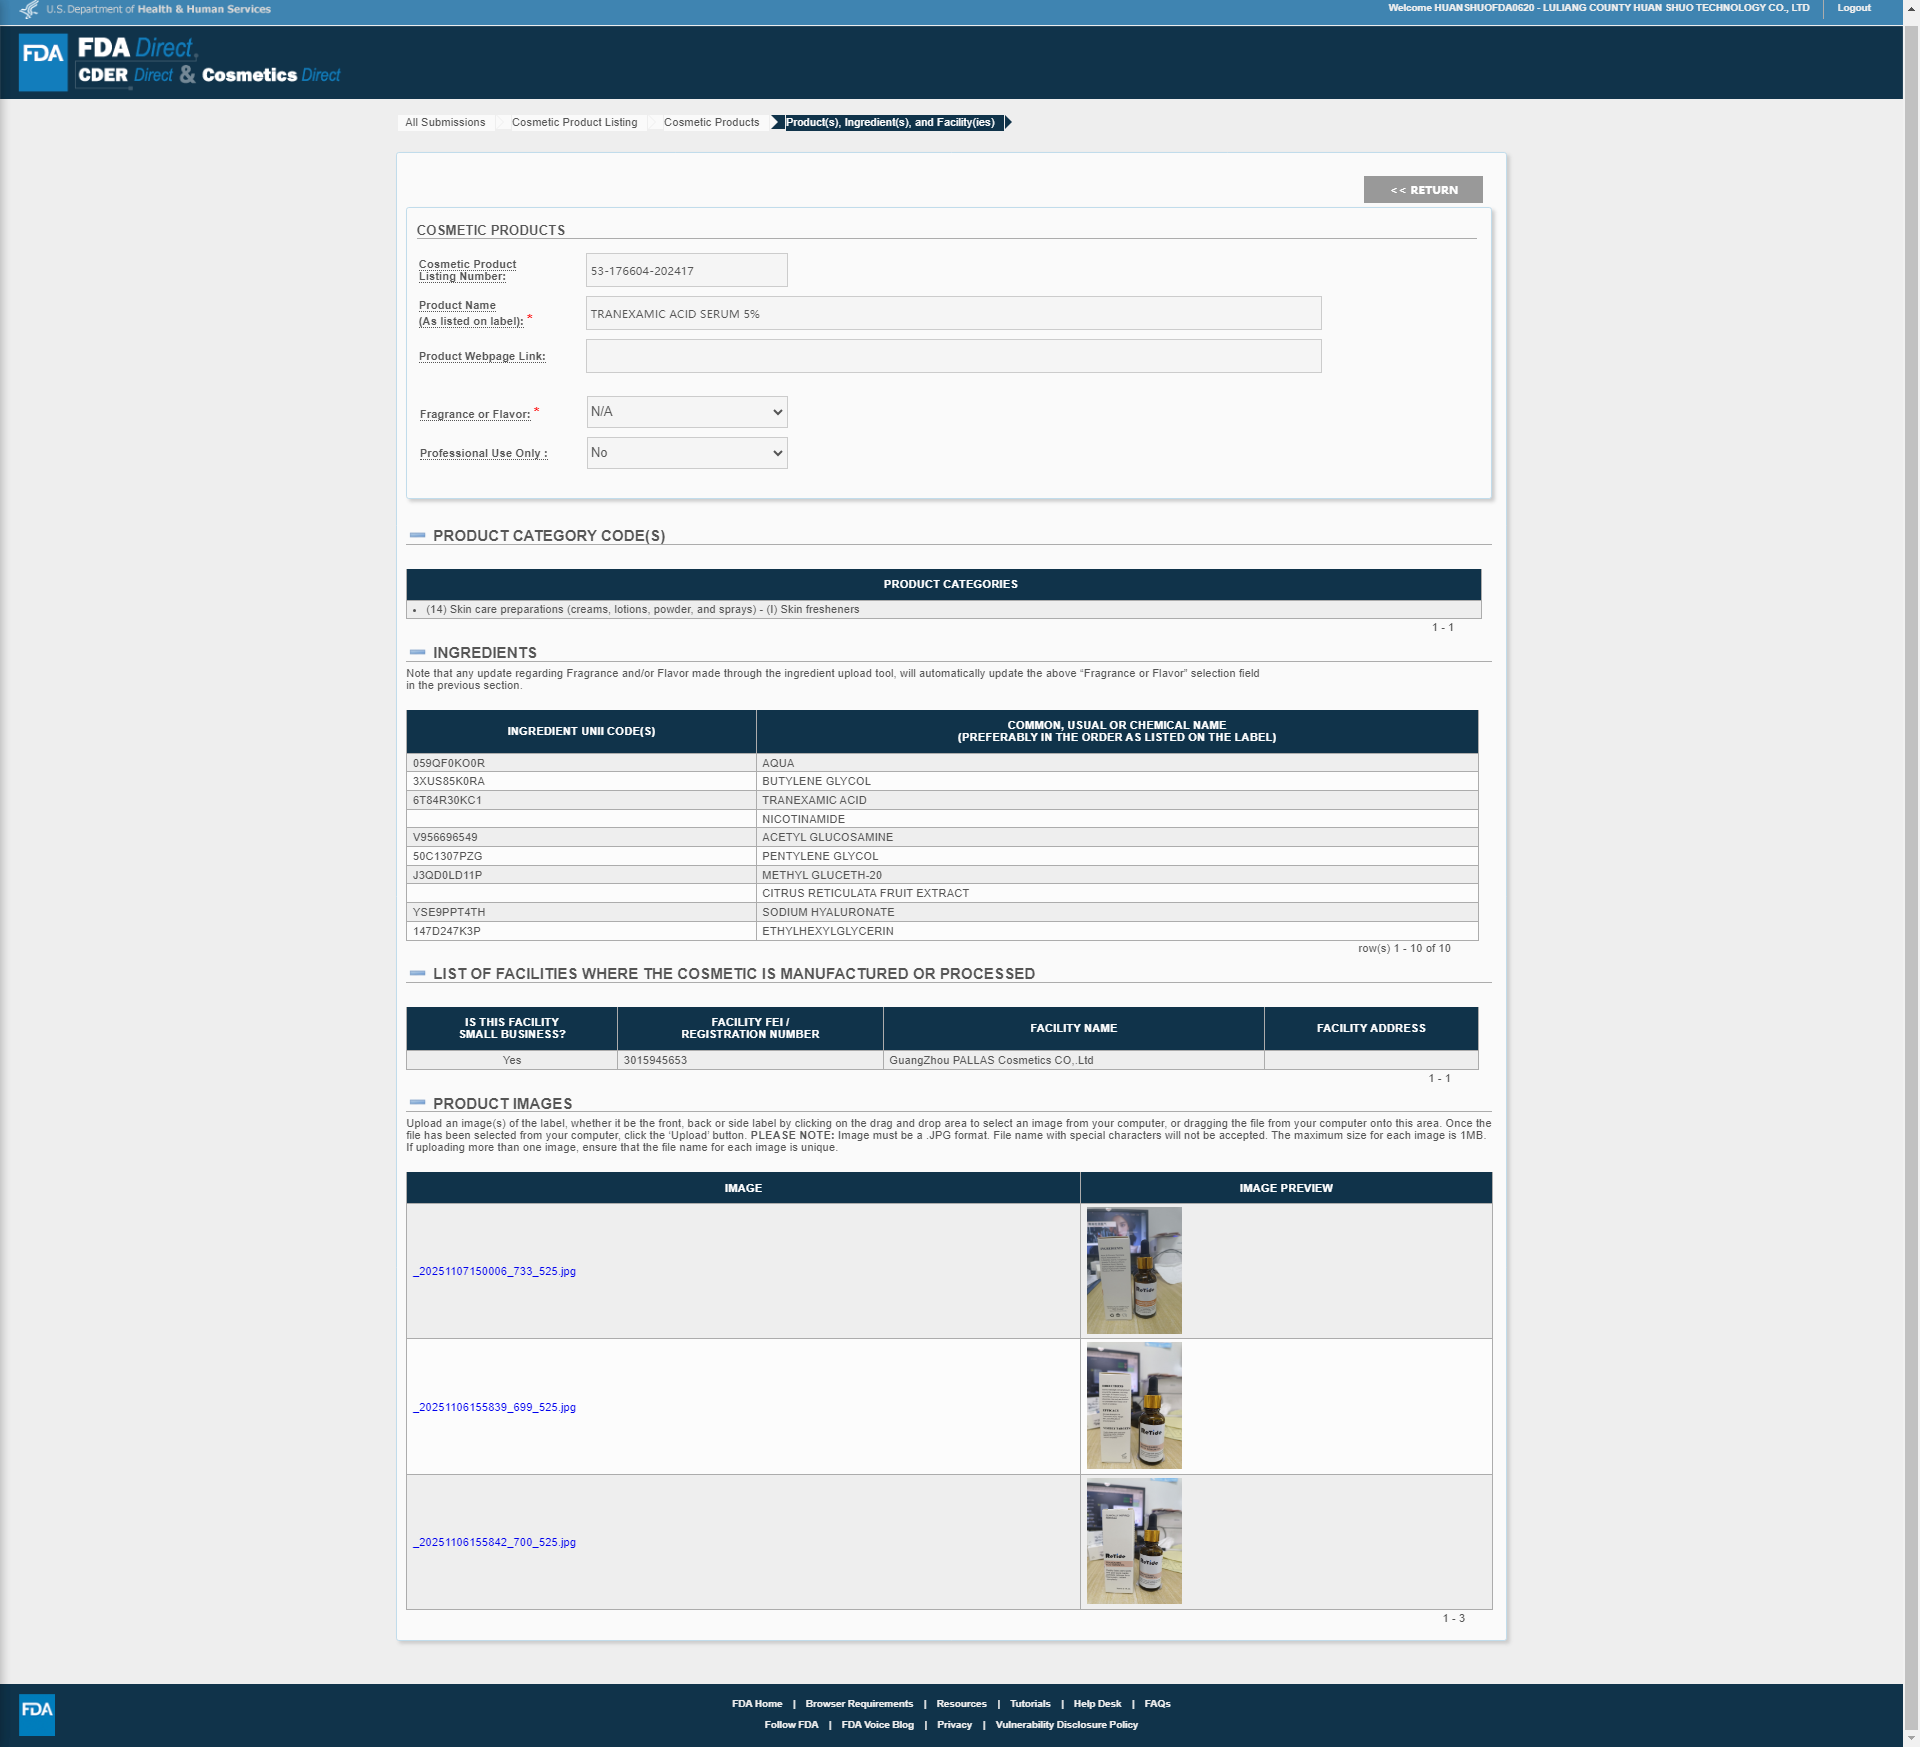The image size is (1920, 1747).
Task: Click the FDA logo in footer
Action: (x=37, y=1714)
